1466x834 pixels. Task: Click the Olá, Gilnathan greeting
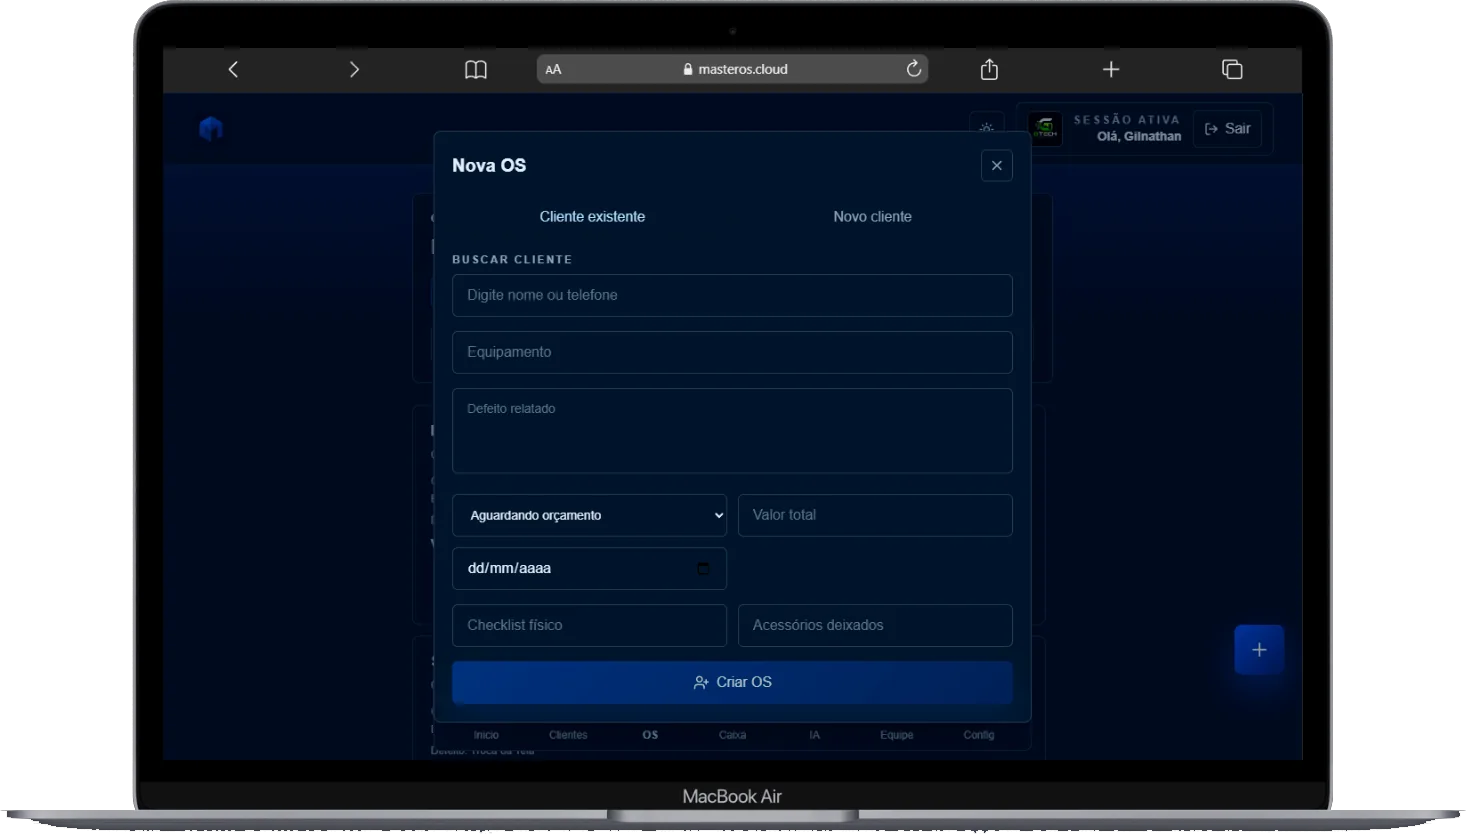click(x=1139, y=137)
